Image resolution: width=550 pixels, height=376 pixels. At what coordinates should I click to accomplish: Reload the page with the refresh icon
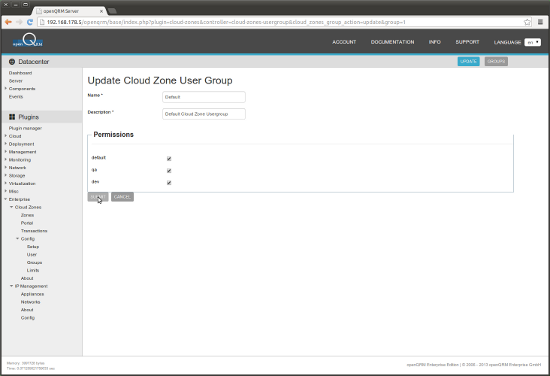point(30,22)
